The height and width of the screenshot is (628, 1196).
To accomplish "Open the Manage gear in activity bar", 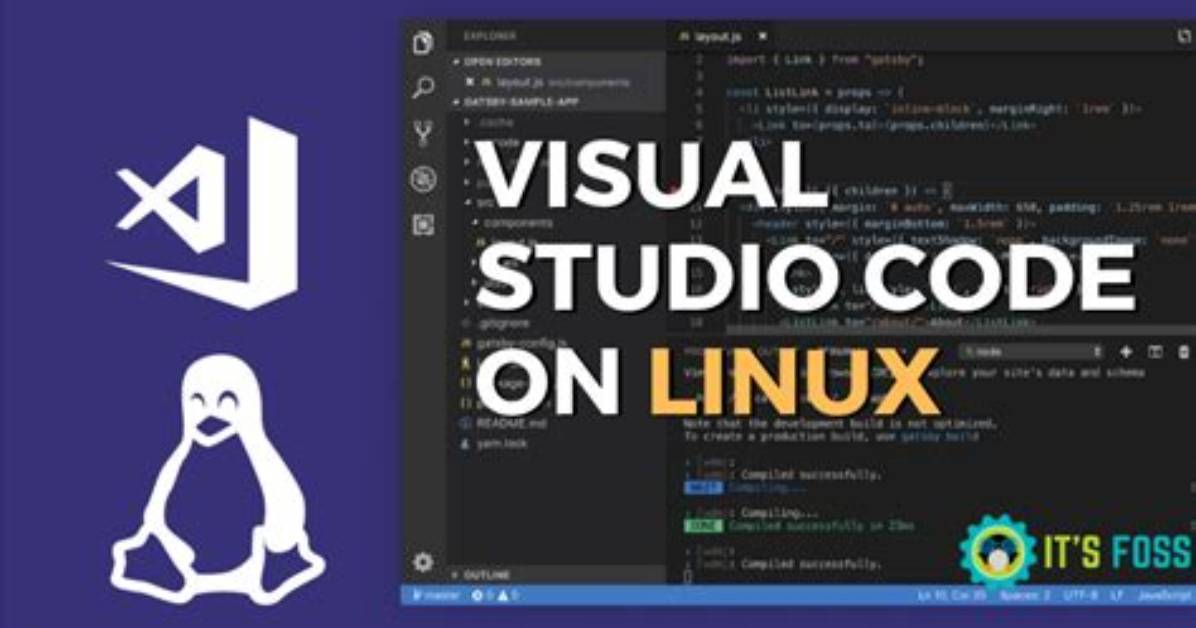I will tap(423, 562).
